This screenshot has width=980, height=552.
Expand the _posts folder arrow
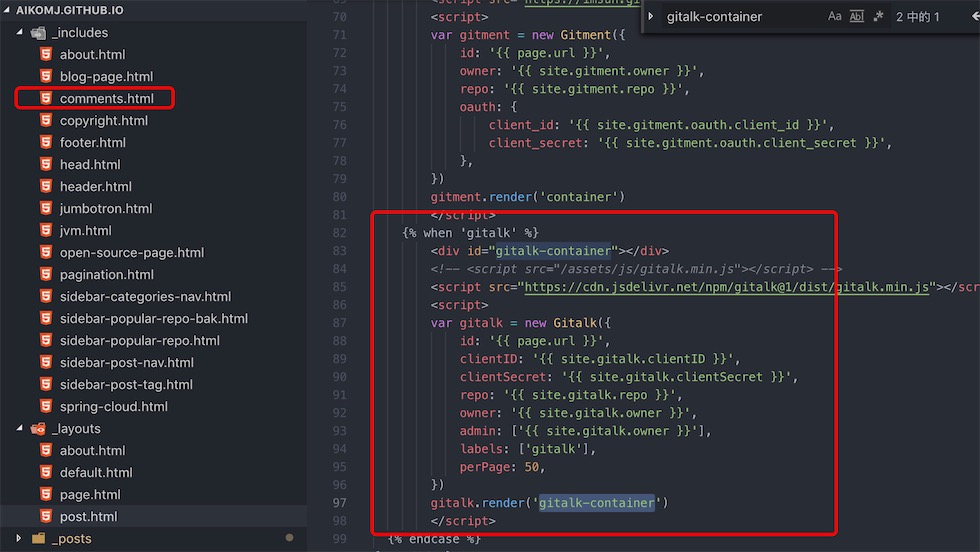(18, 538)
